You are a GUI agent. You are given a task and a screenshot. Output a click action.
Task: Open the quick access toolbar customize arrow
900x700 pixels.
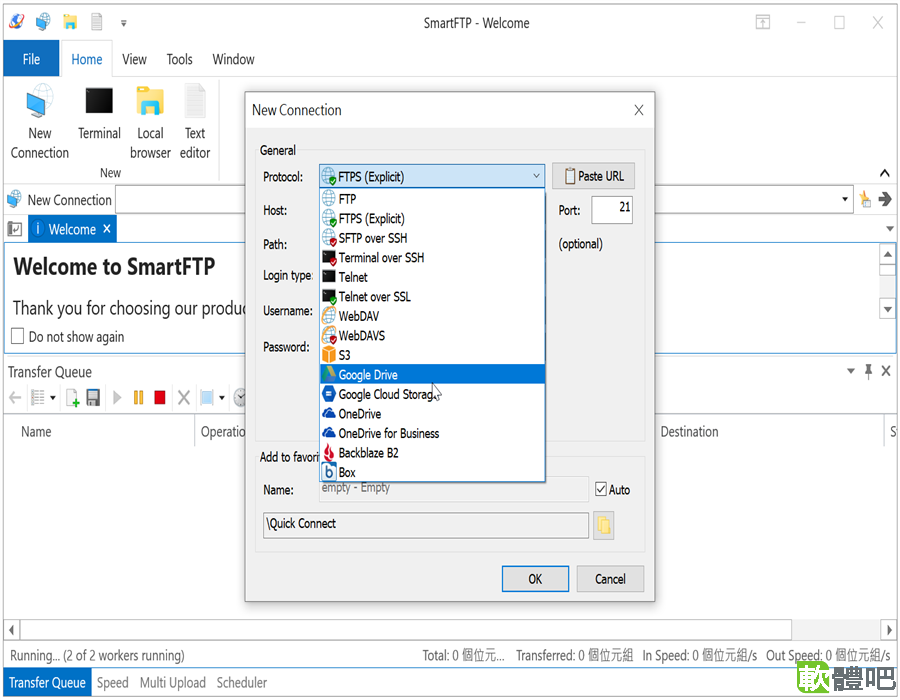tap(123, 24)
